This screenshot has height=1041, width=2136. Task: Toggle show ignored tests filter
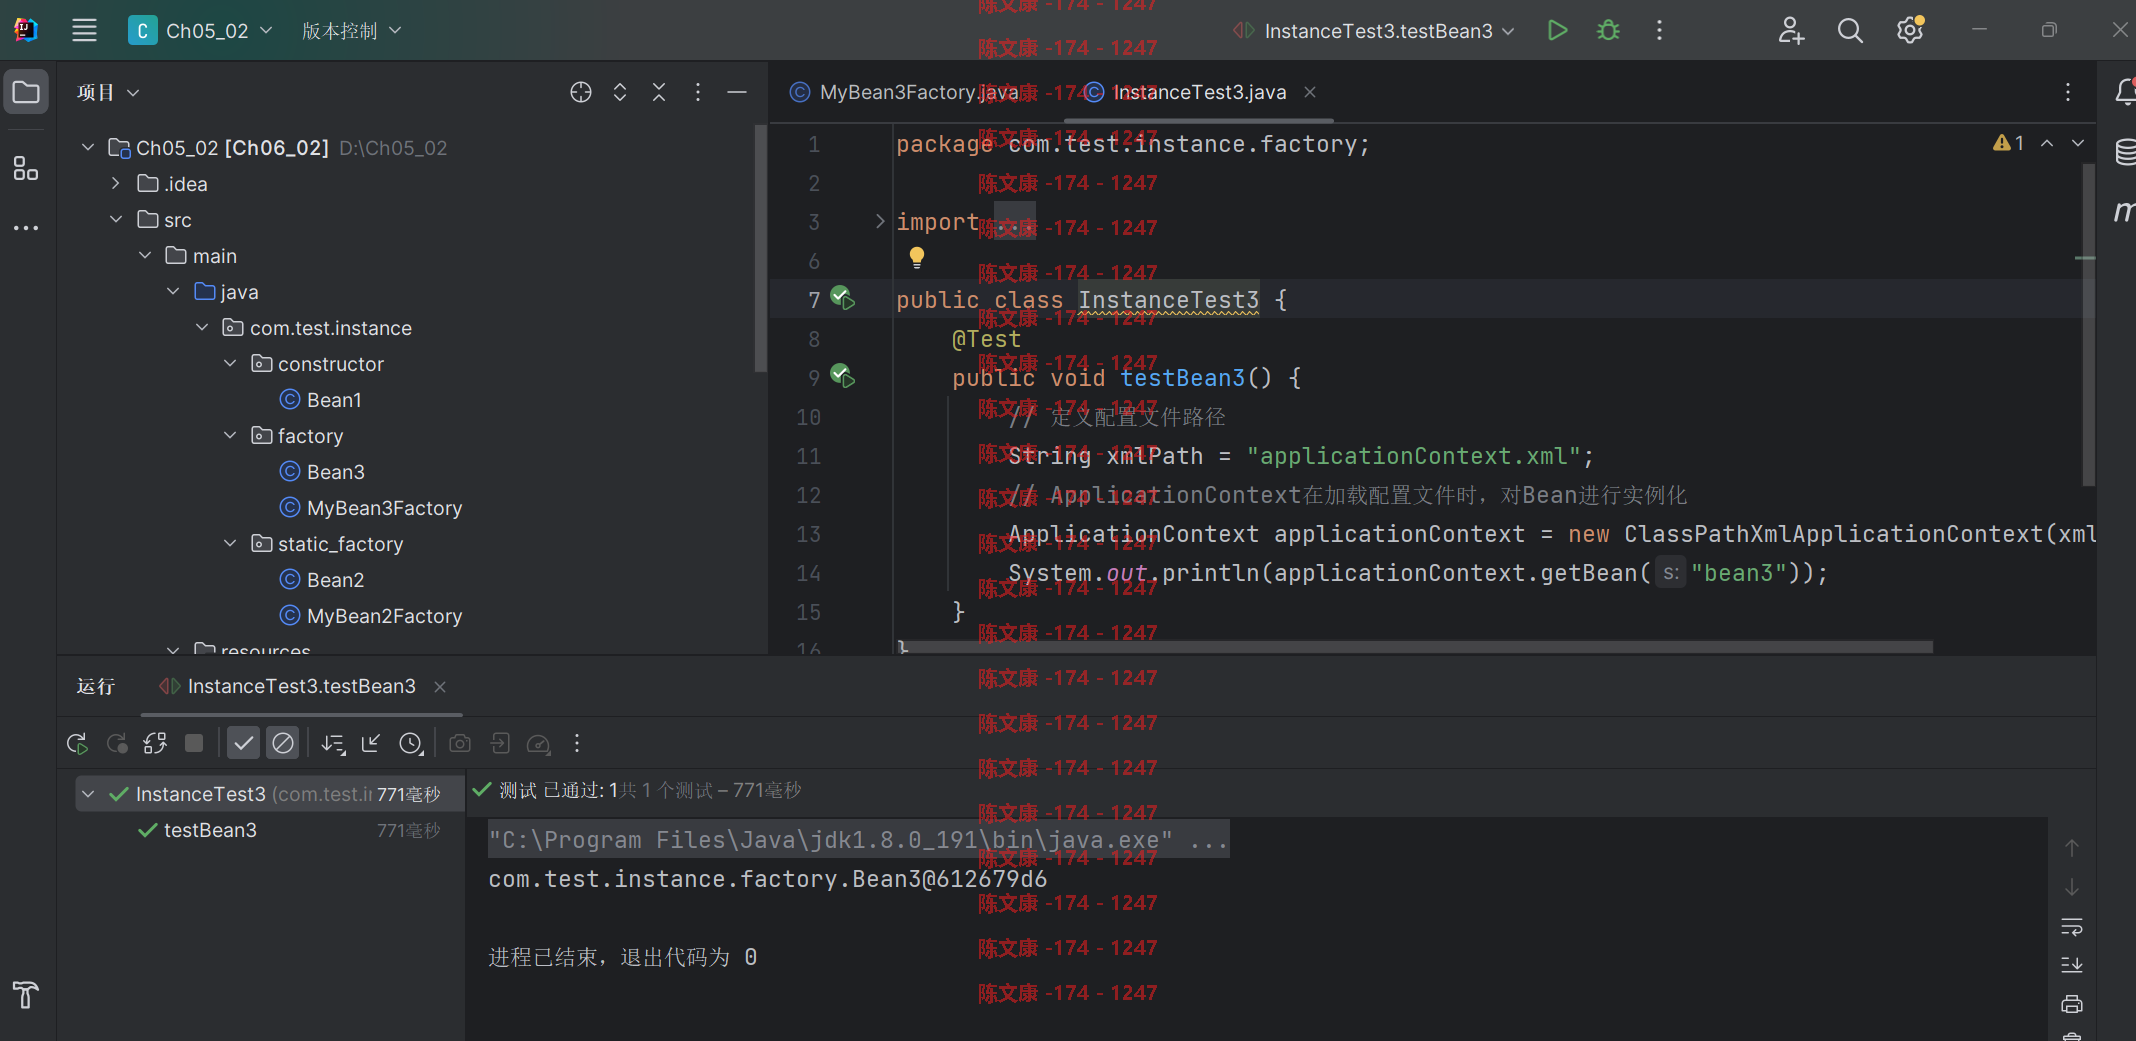(283, 743)
